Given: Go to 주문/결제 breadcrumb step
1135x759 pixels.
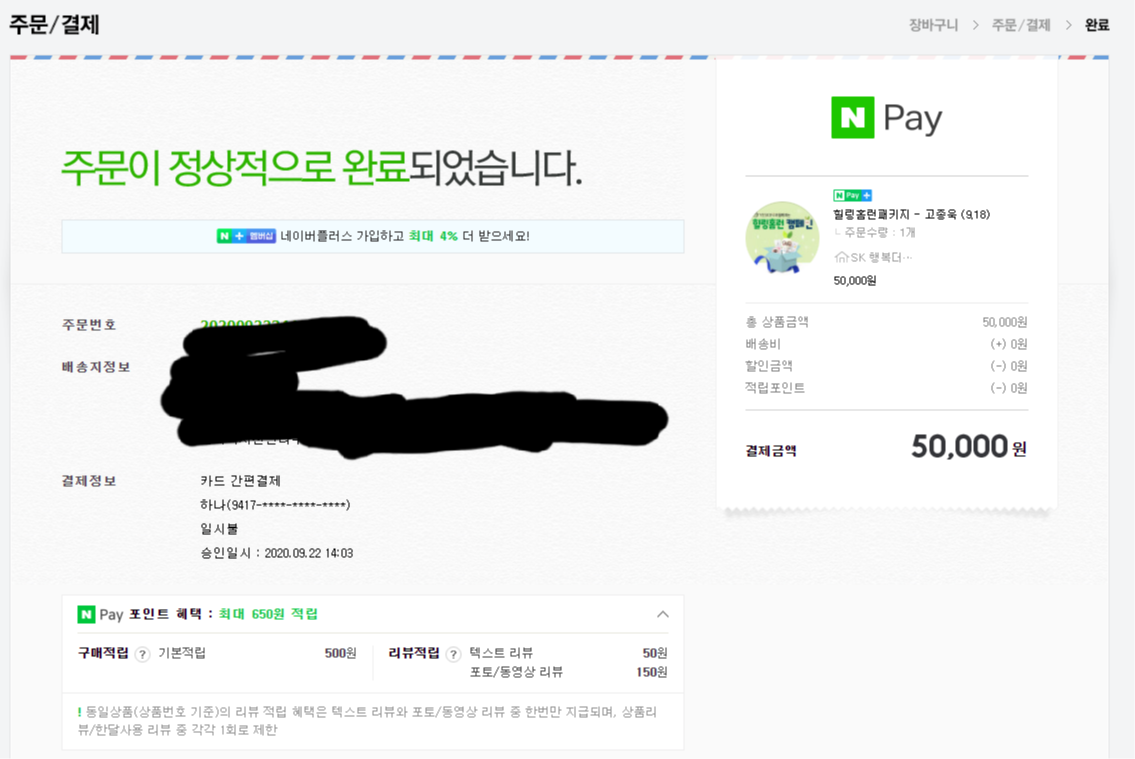Looking at the screenshot, I should point(1021,25).
